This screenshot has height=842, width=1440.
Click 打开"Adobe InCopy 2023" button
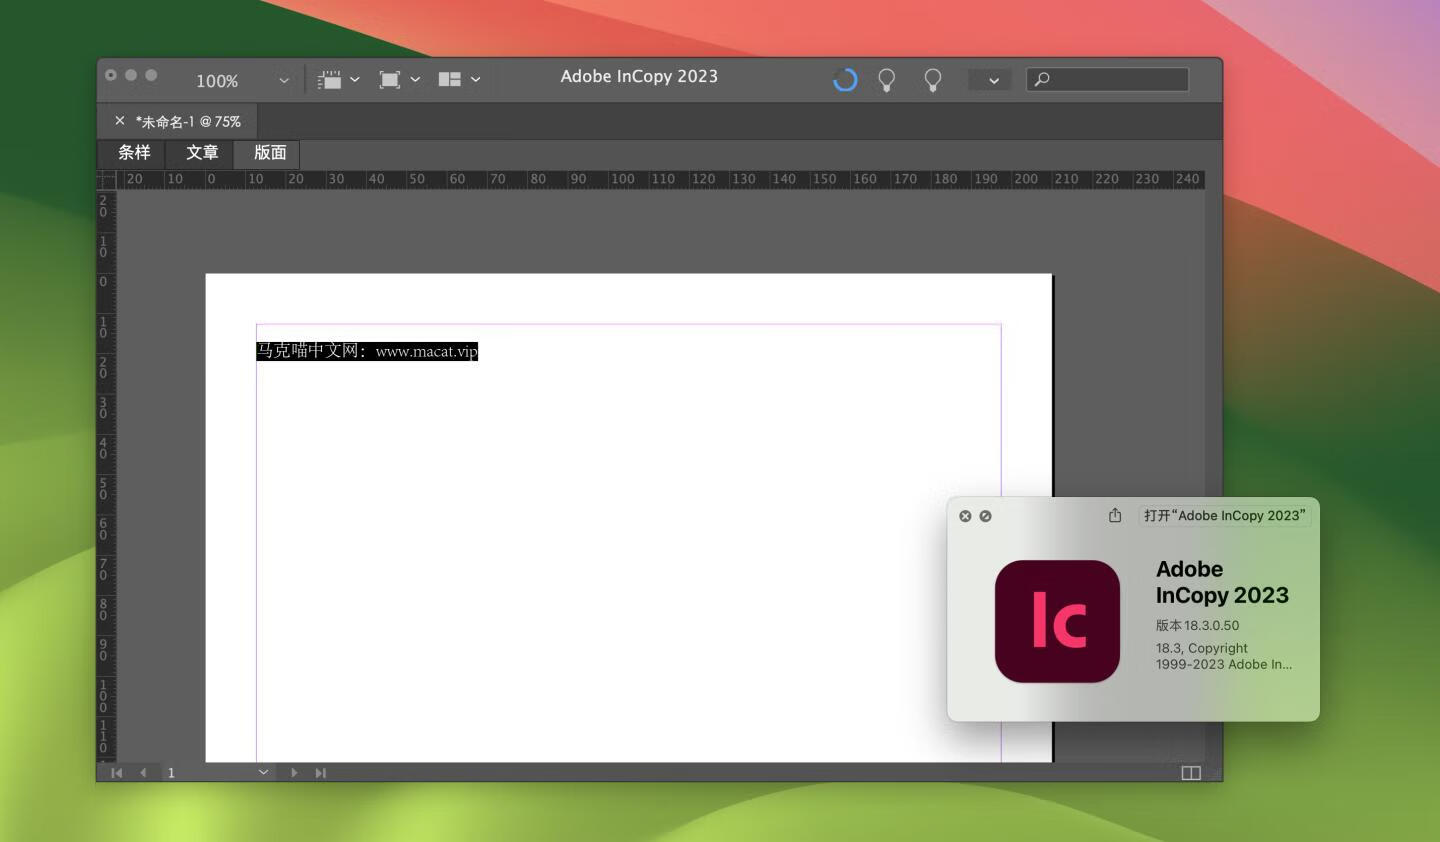(1224, 516)
